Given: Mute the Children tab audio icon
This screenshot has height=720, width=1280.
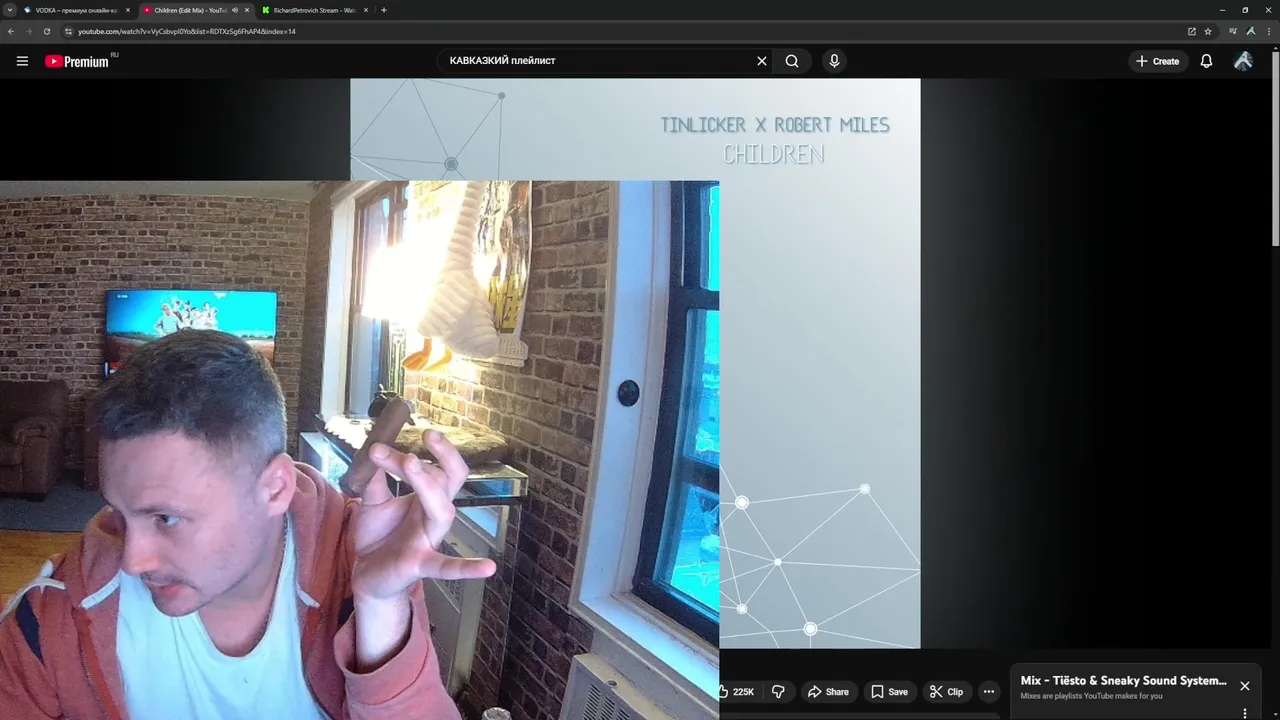Looking at the screenshot, I should coord(235,10).
